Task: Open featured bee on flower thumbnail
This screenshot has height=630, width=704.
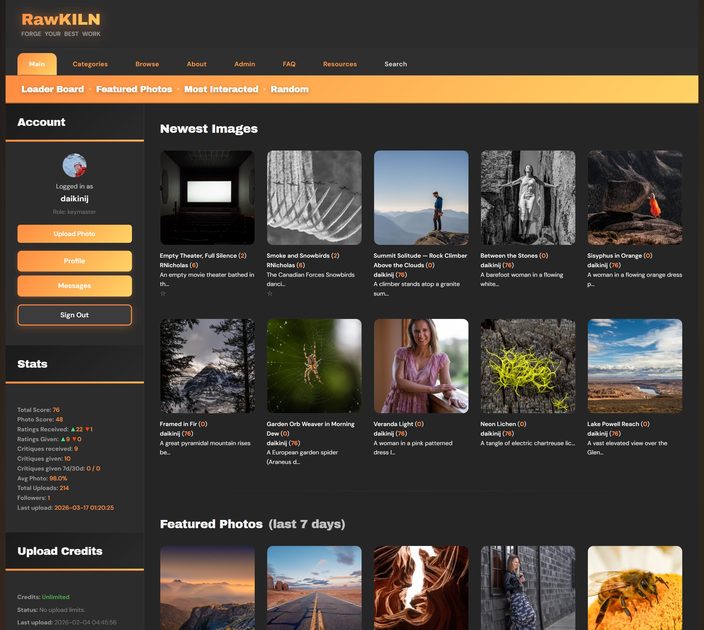Action: point(635,588)
